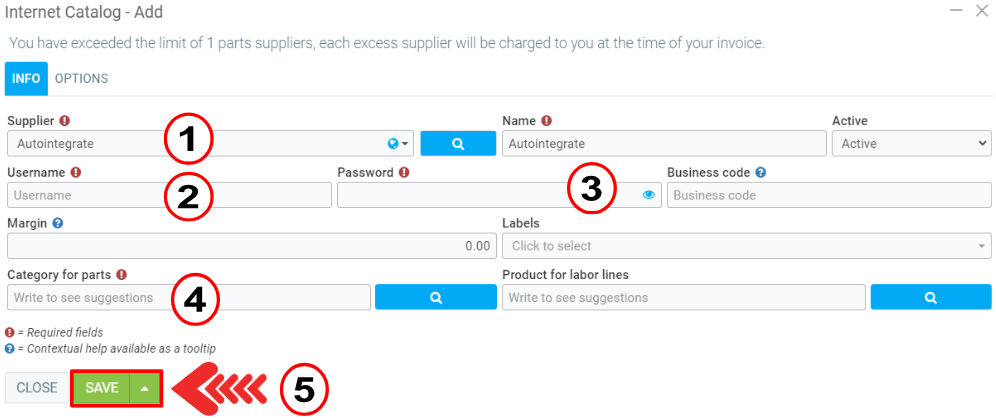The width and height of the screenshot is (996, 418).
Task: Toggle password visibility eye icon
Action: pyautogui.click(x=648, y=195)
